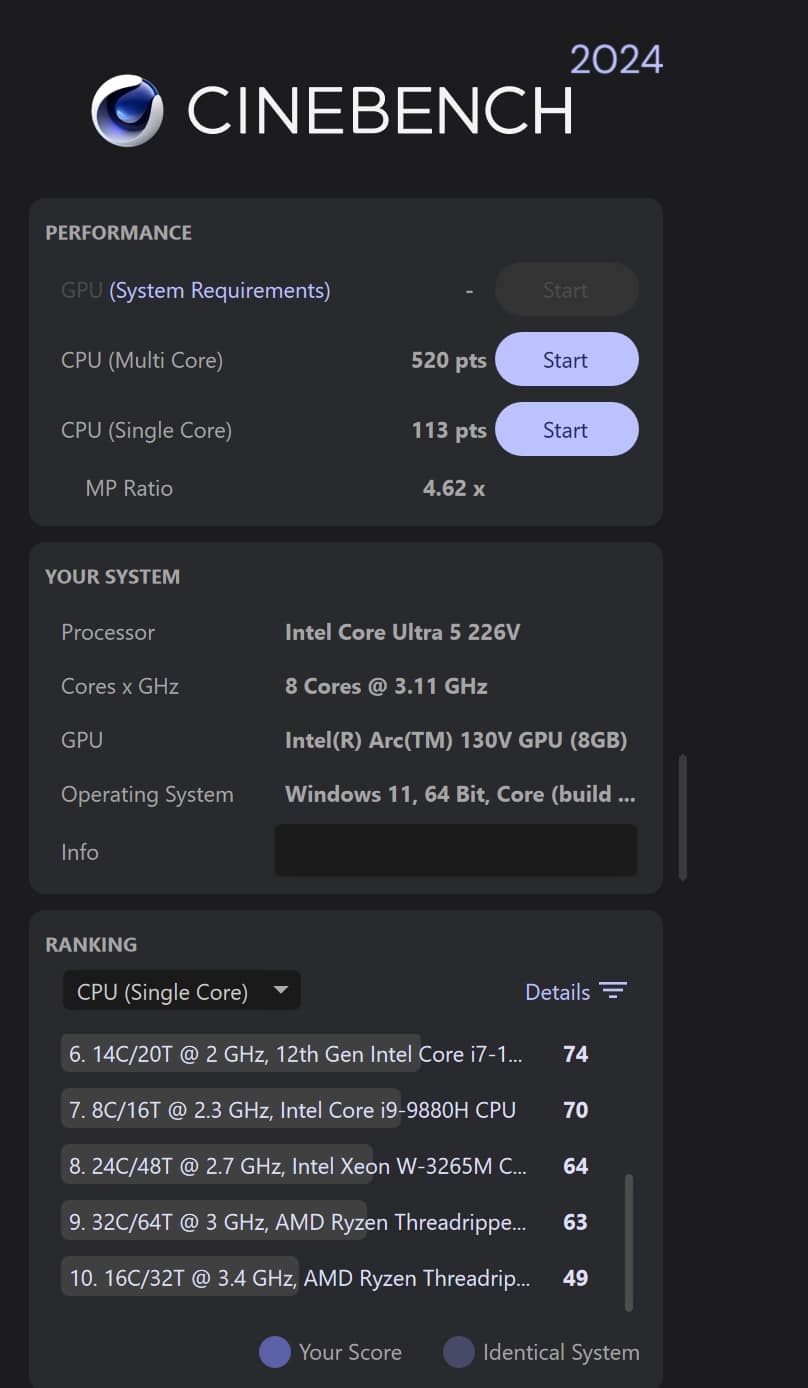Click the Identical System legend circle
Screen dimensions: 808x1388
click(x=459, y=1352)
